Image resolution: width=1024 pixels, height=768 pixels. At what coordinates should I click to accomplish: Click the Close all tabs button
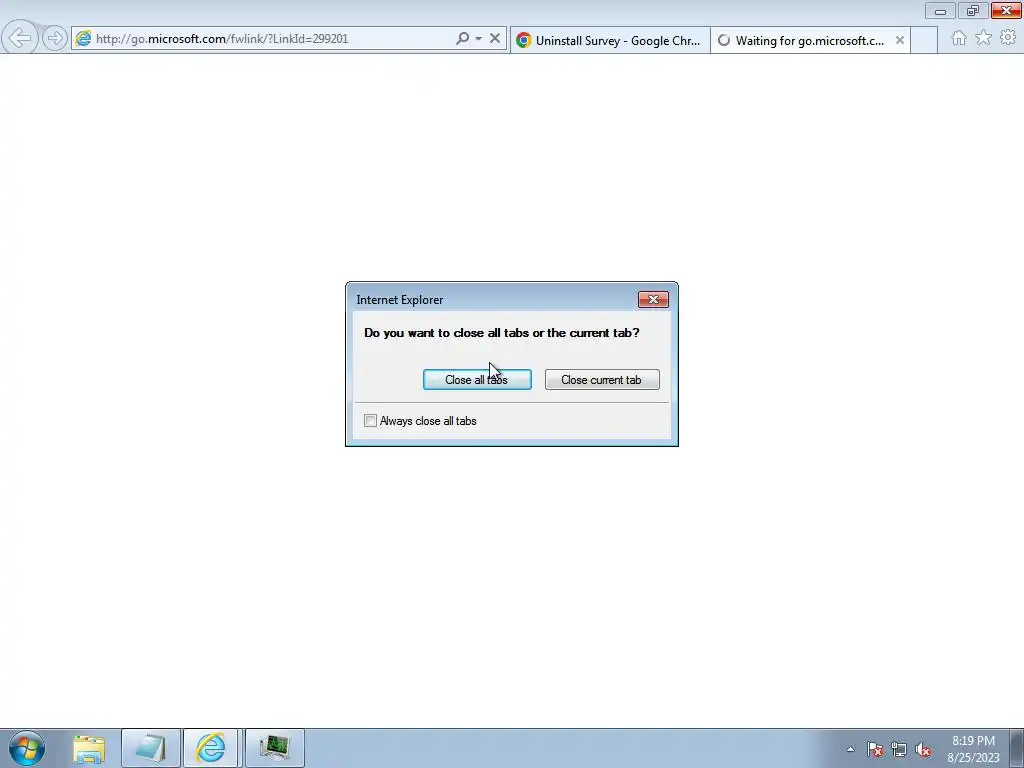[x=477, y=379]
